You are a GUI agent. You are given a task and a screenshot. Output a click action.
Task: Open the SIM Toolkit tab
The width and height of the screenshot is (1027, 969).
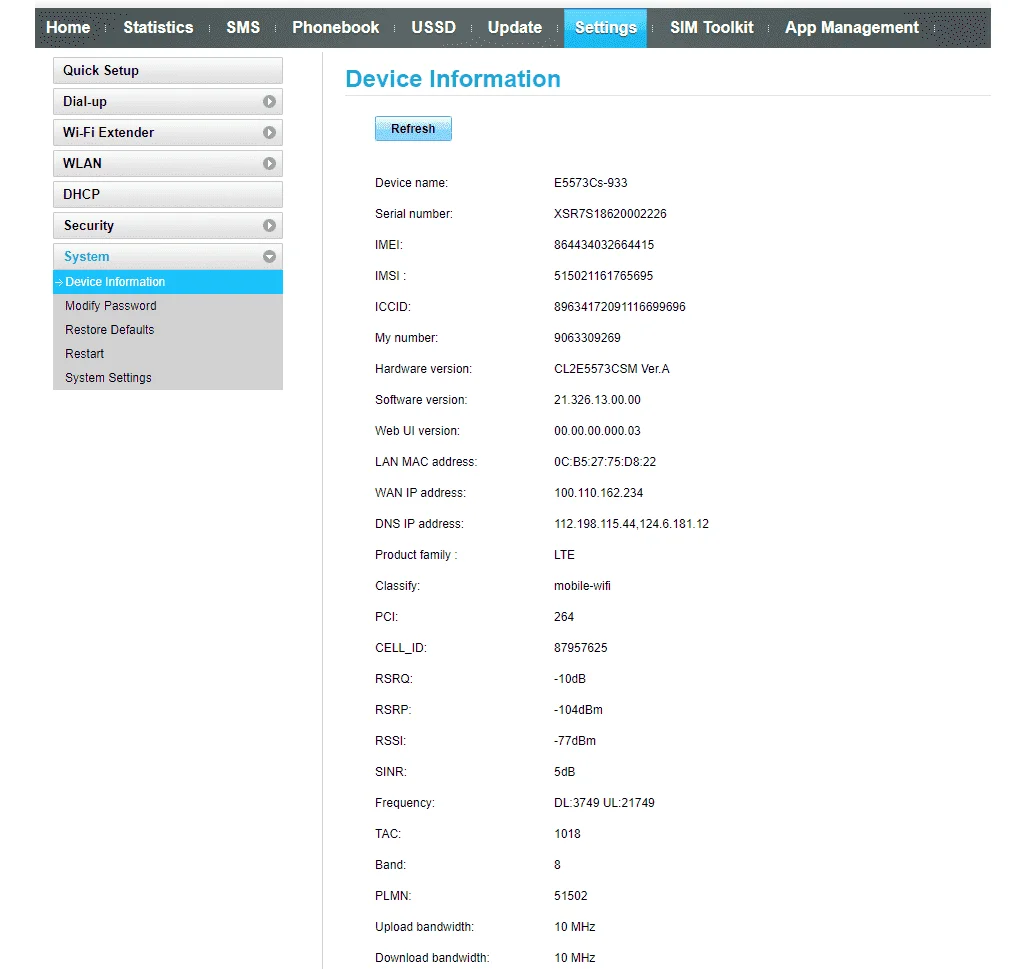[711, 28]
